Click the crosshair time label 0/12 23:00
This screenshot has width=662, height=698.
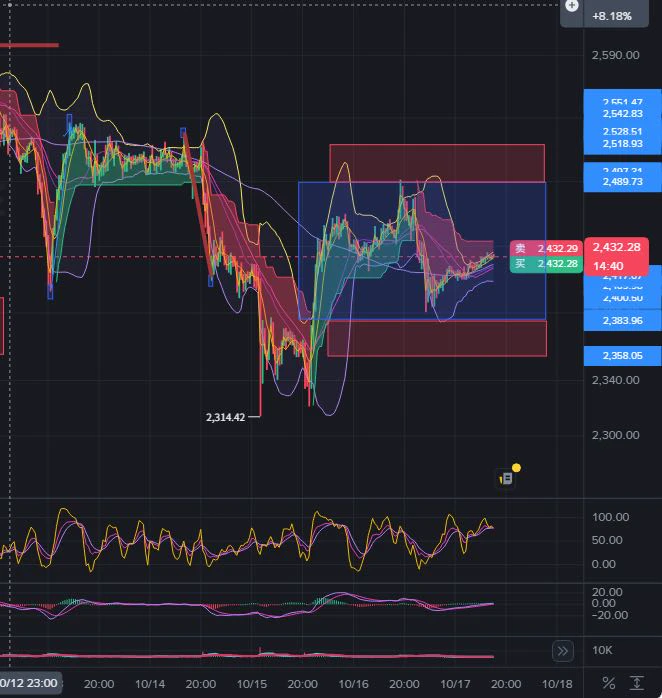click(x=29, y=683)
